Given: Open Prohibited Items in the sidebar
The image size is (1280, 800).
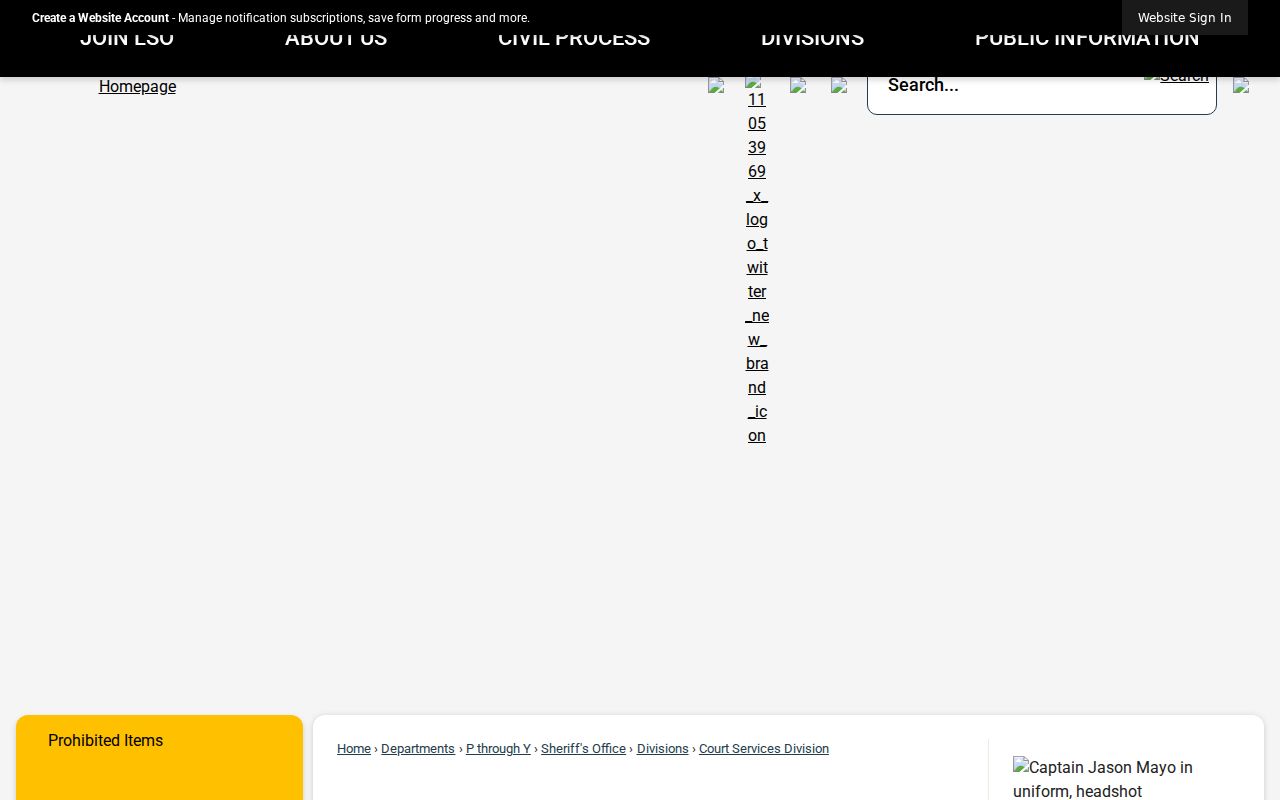Looking at the screenshot, I should [x=105, y=741].
